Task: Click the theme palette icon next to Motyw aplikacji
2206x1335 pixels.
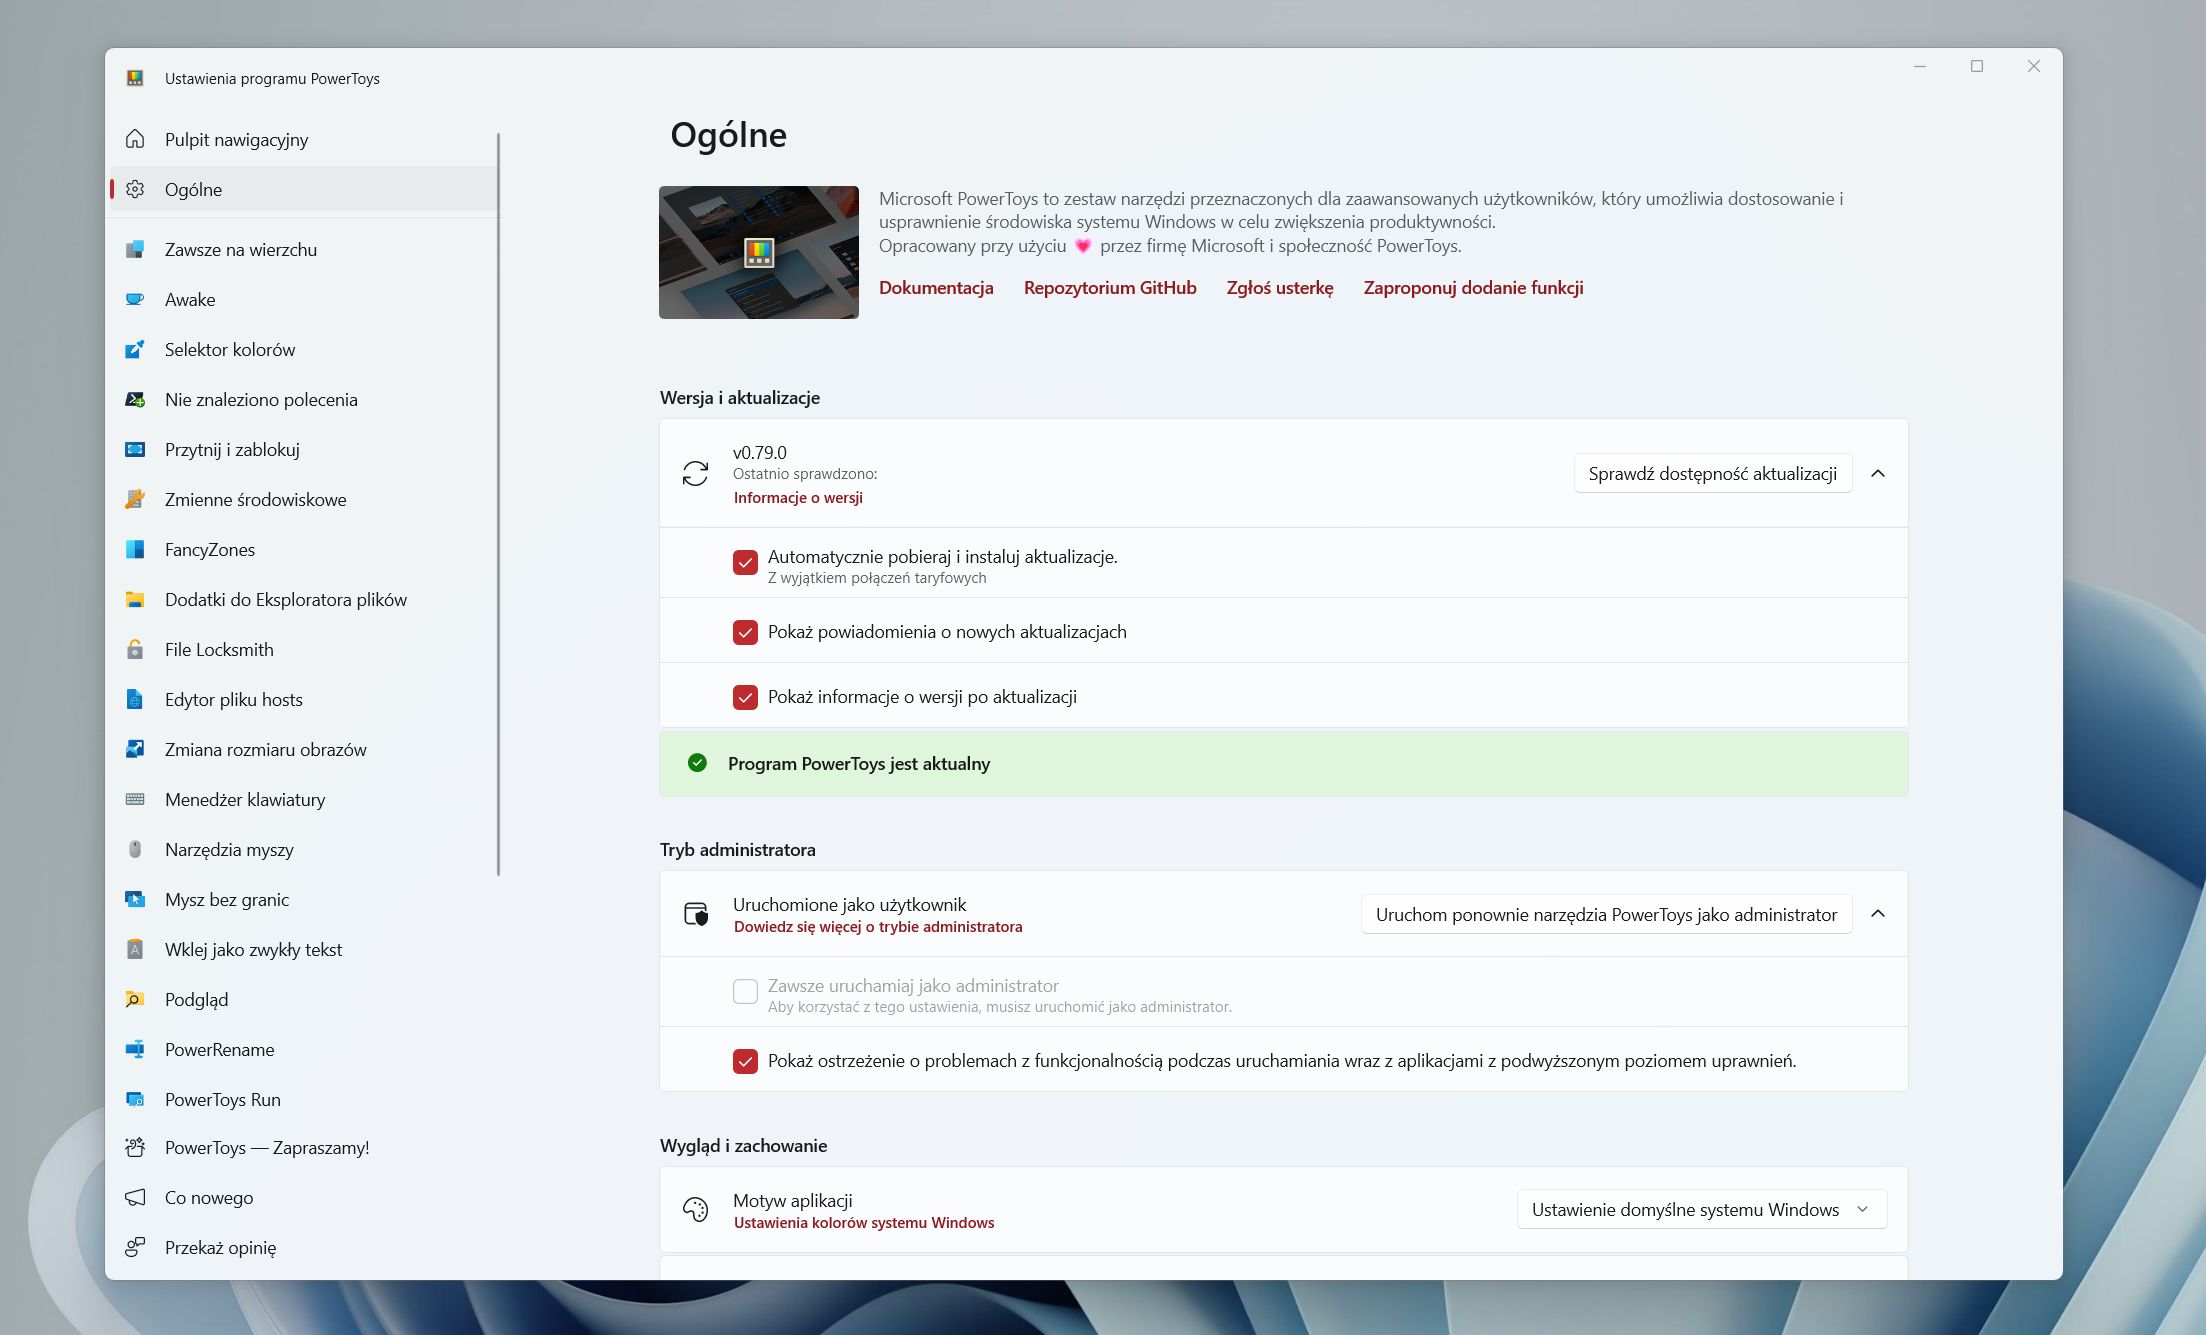Action: 697,1209
